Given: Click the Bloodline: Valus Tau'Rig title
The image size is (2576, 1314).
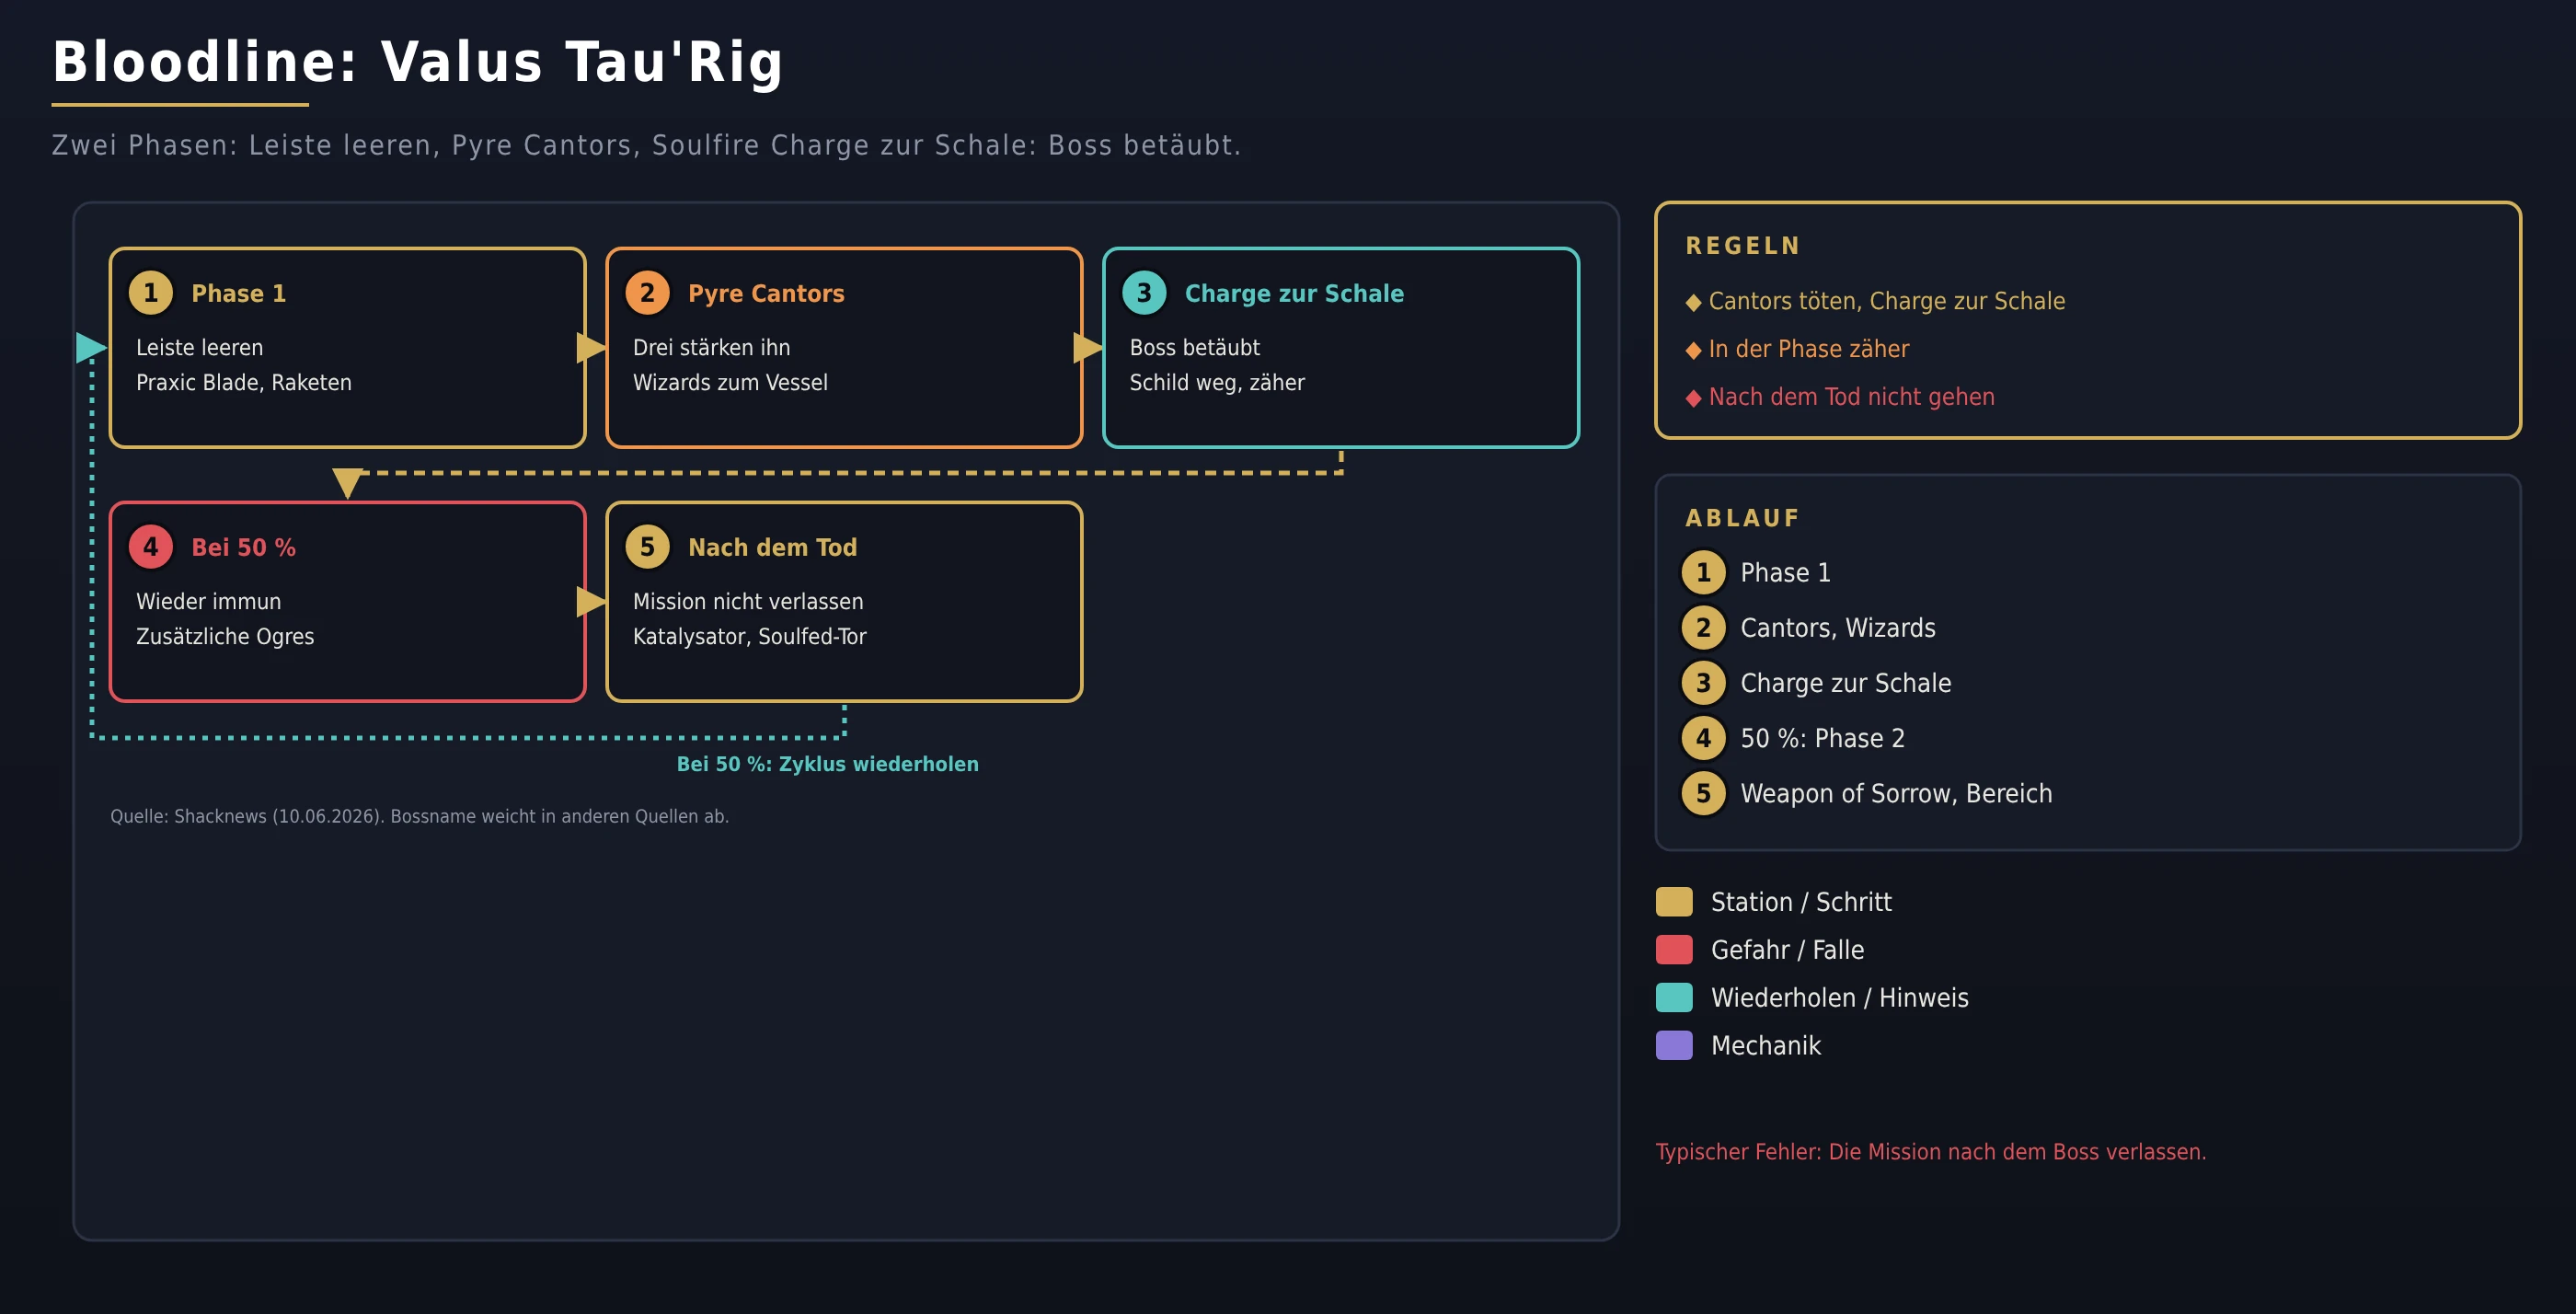Looking at the screenshot, I should coord(418,62).
